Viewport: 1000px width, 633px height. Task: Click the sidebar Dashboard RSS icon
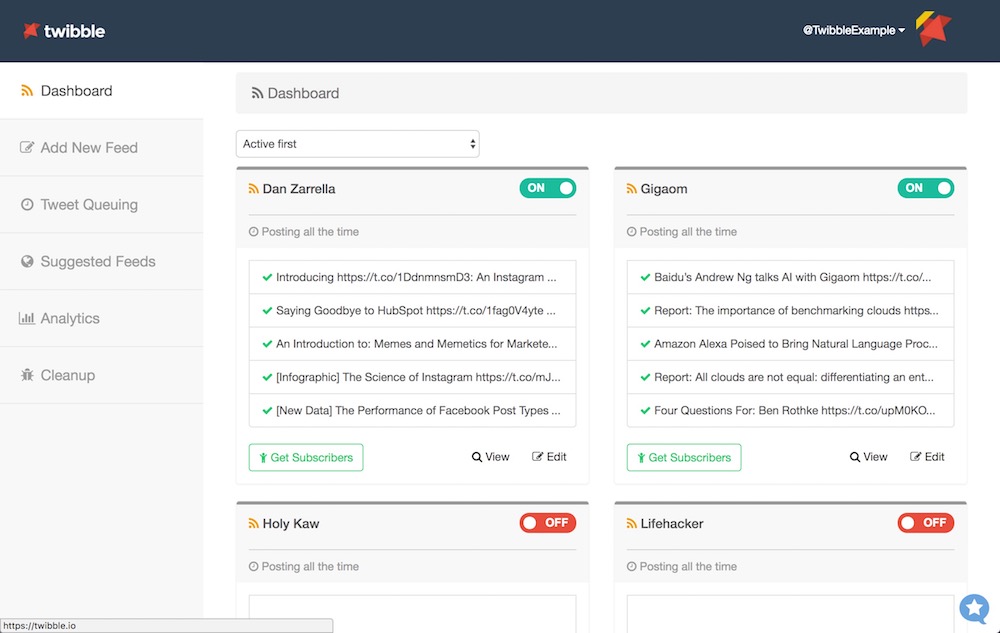(27, 91)
